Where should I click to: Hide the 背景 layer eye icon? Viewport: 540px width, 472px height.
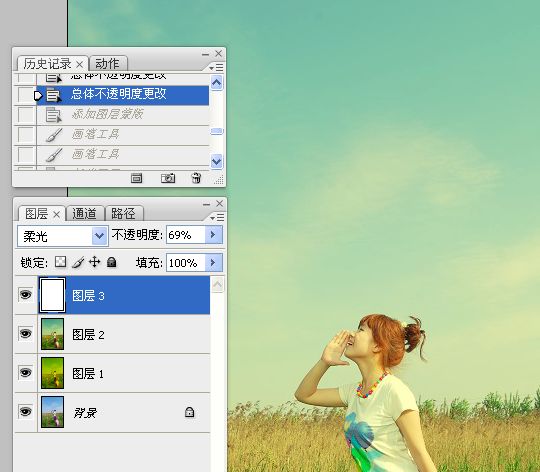(25, 411)
